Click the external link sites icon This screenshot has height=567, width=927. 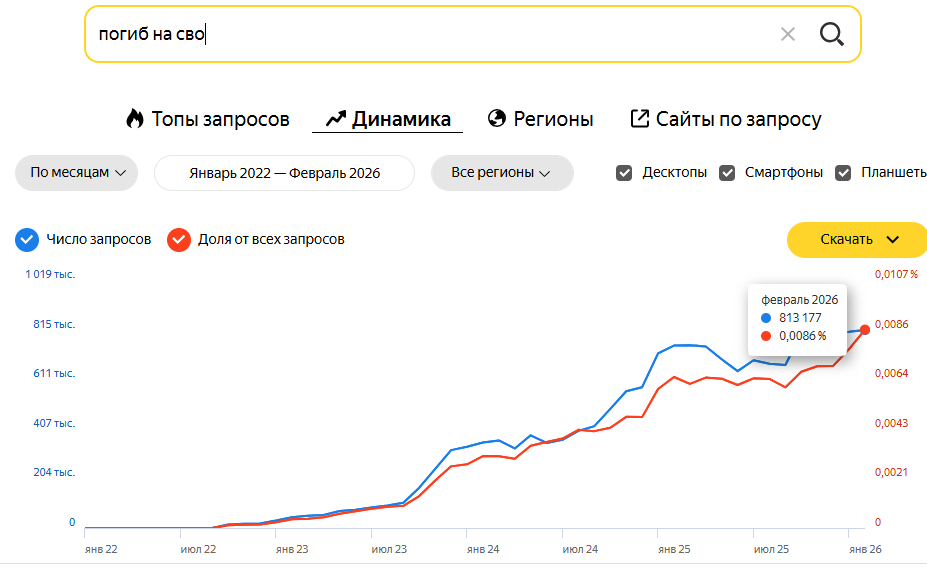point(640,119)
